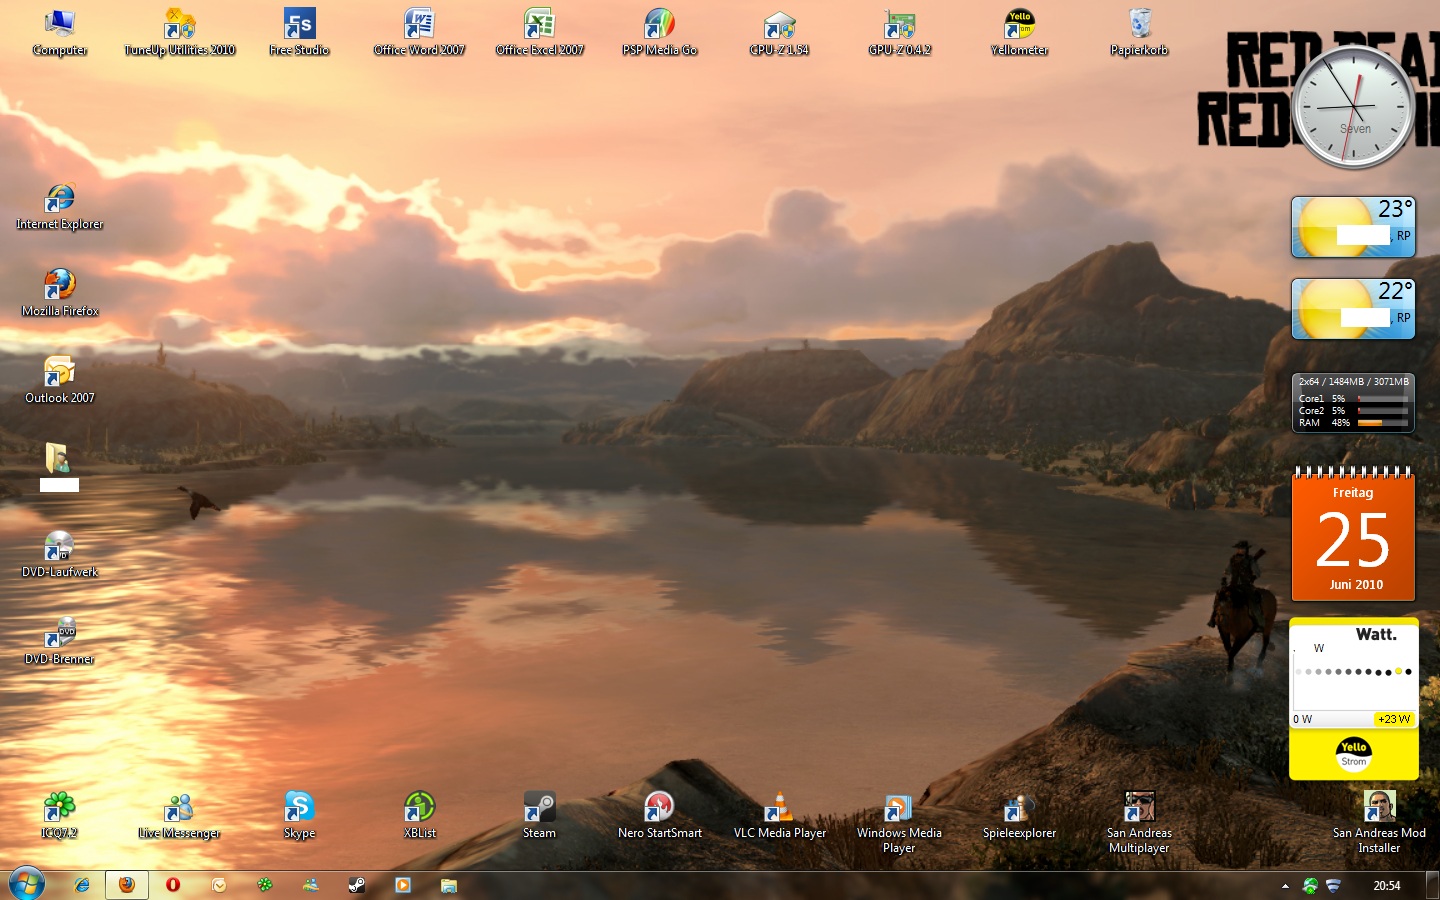1440x900 pixels.
Task: Click the CPU meter gadget's RAM bar
Action: point(1383,423)
